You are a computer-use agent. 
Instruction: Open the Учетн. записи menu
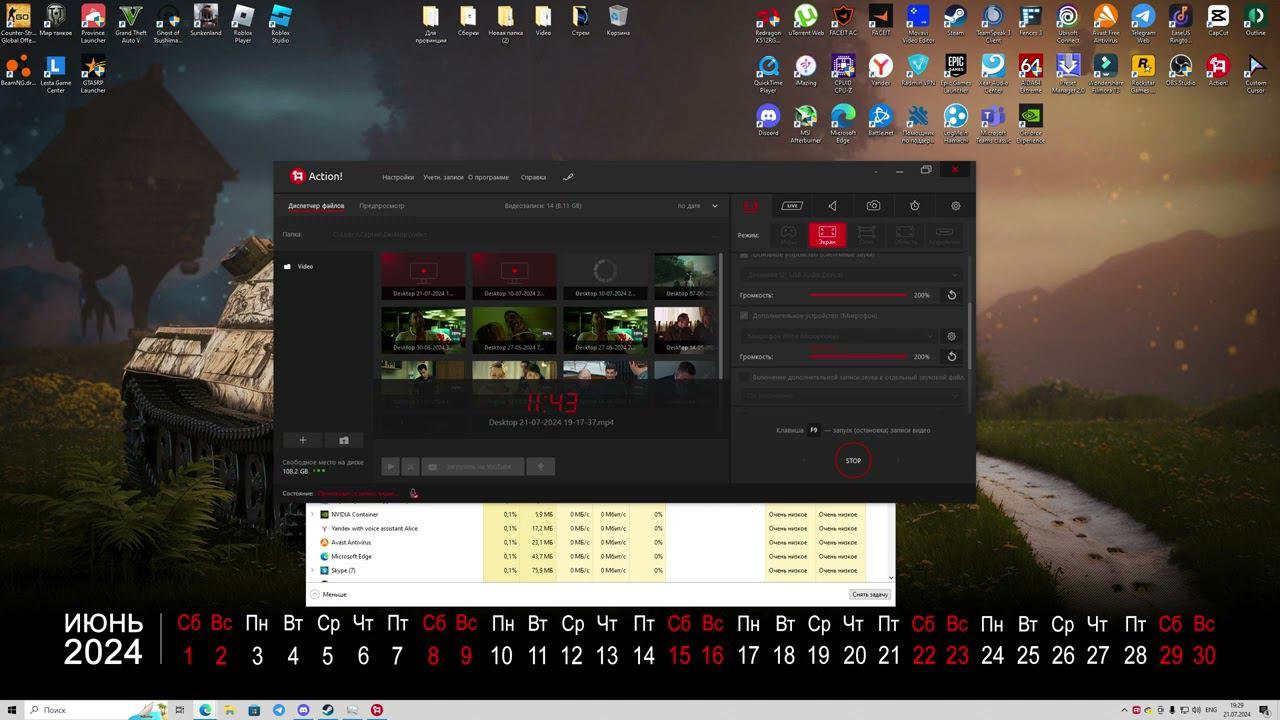[x=443, y=177]
